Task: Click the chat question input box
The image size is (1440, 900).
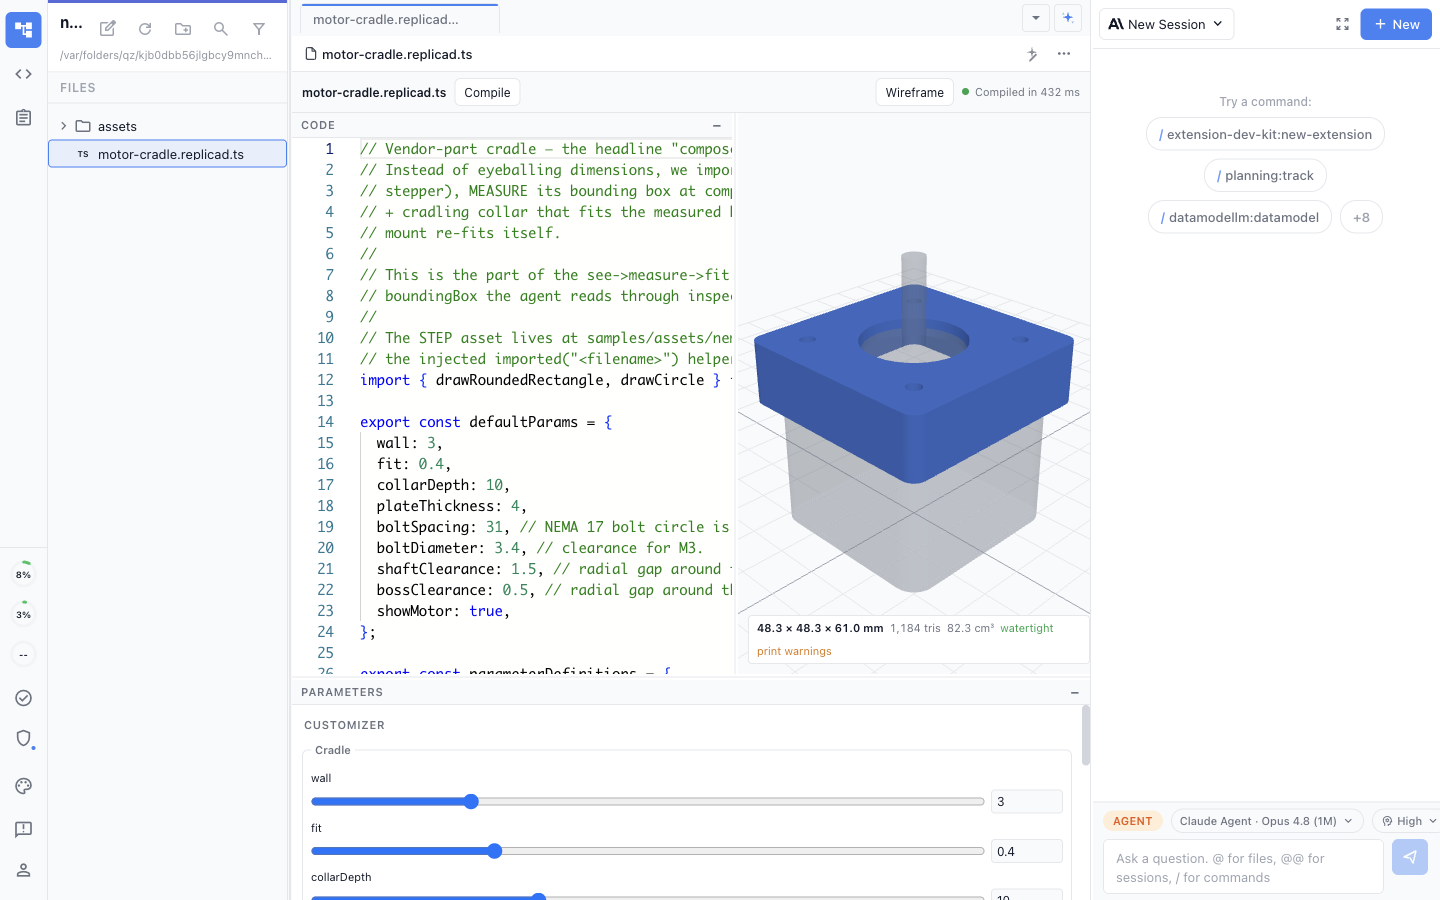Action: click(1243, 867)
